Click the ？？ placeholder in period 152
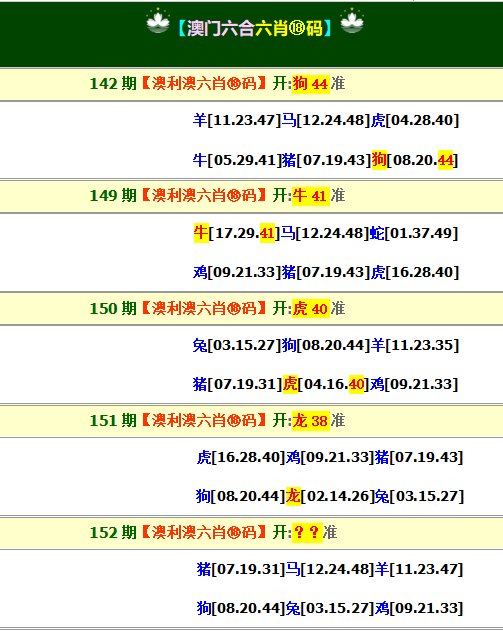Viewport: 503px width, 631px height. pos(307,532)
